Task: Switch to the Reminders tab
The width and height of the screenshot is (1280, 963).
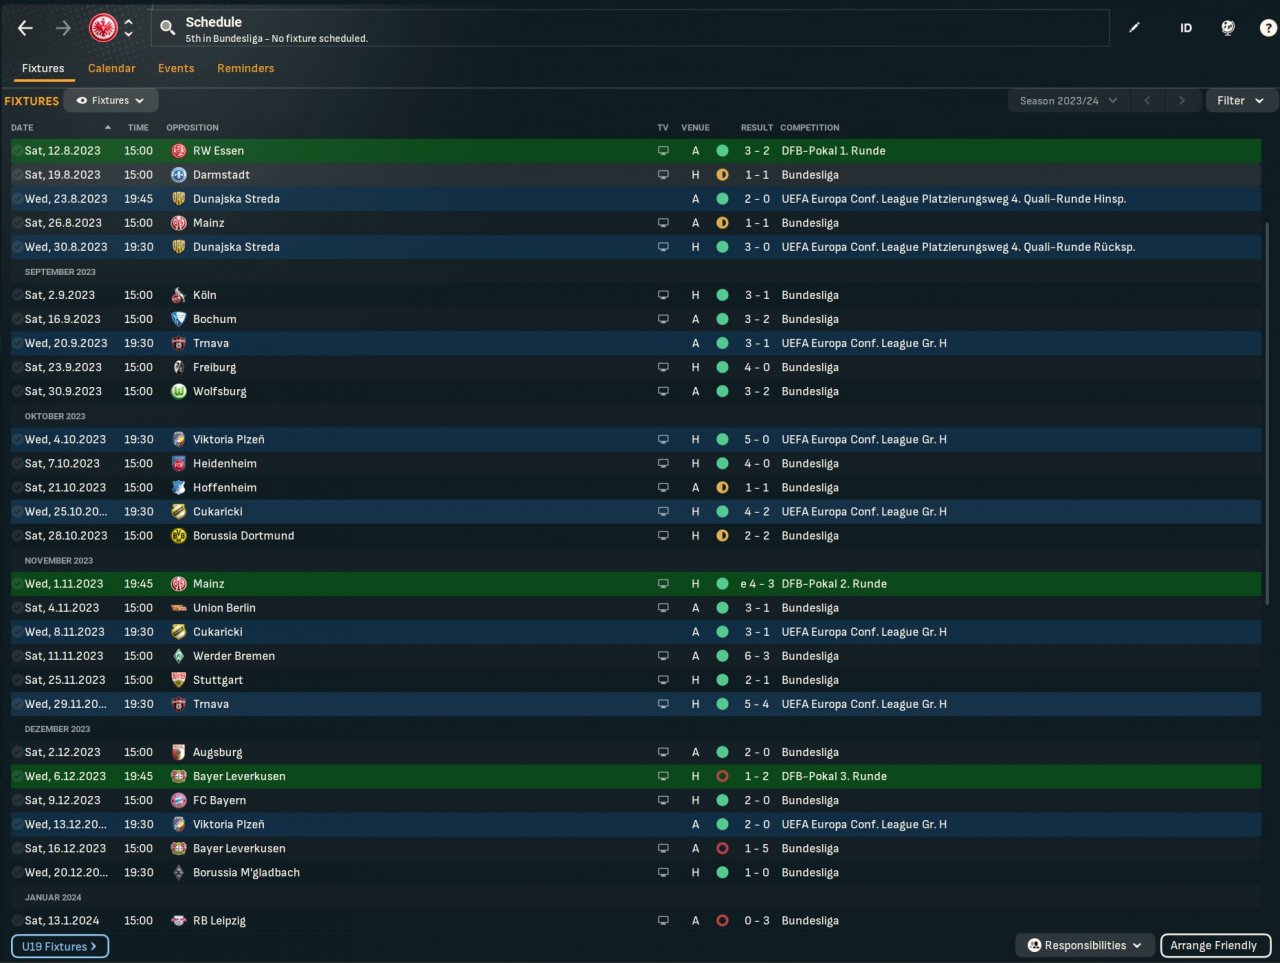Action: point(245,68)
